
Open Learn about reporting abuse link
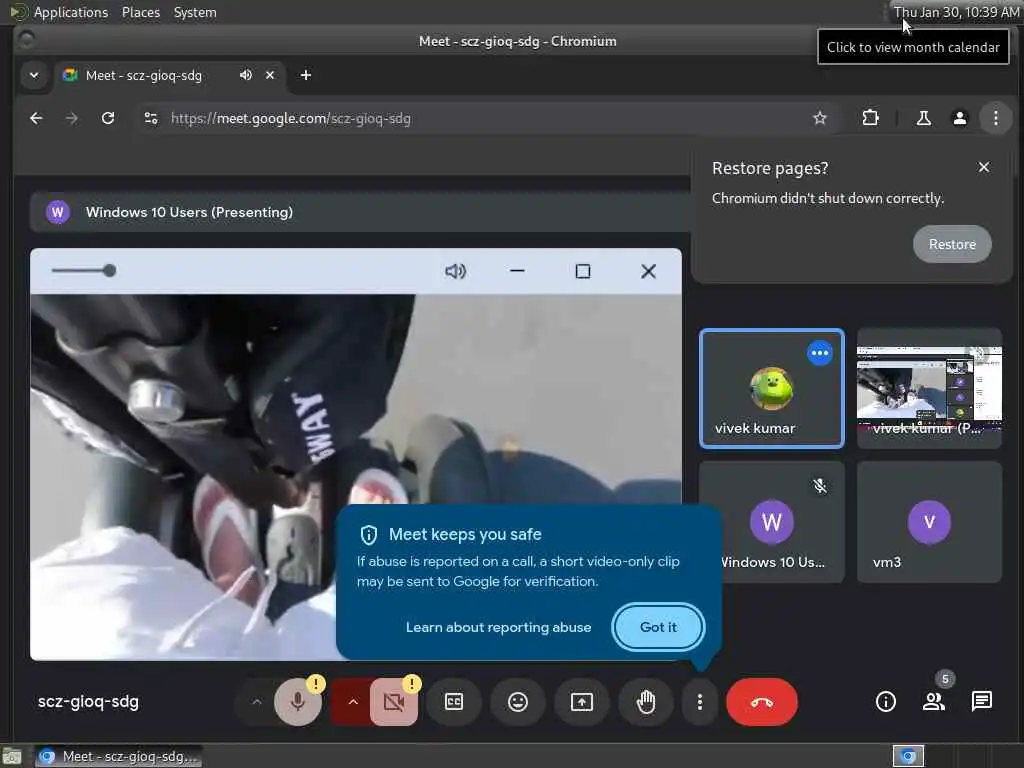(498, 627)
